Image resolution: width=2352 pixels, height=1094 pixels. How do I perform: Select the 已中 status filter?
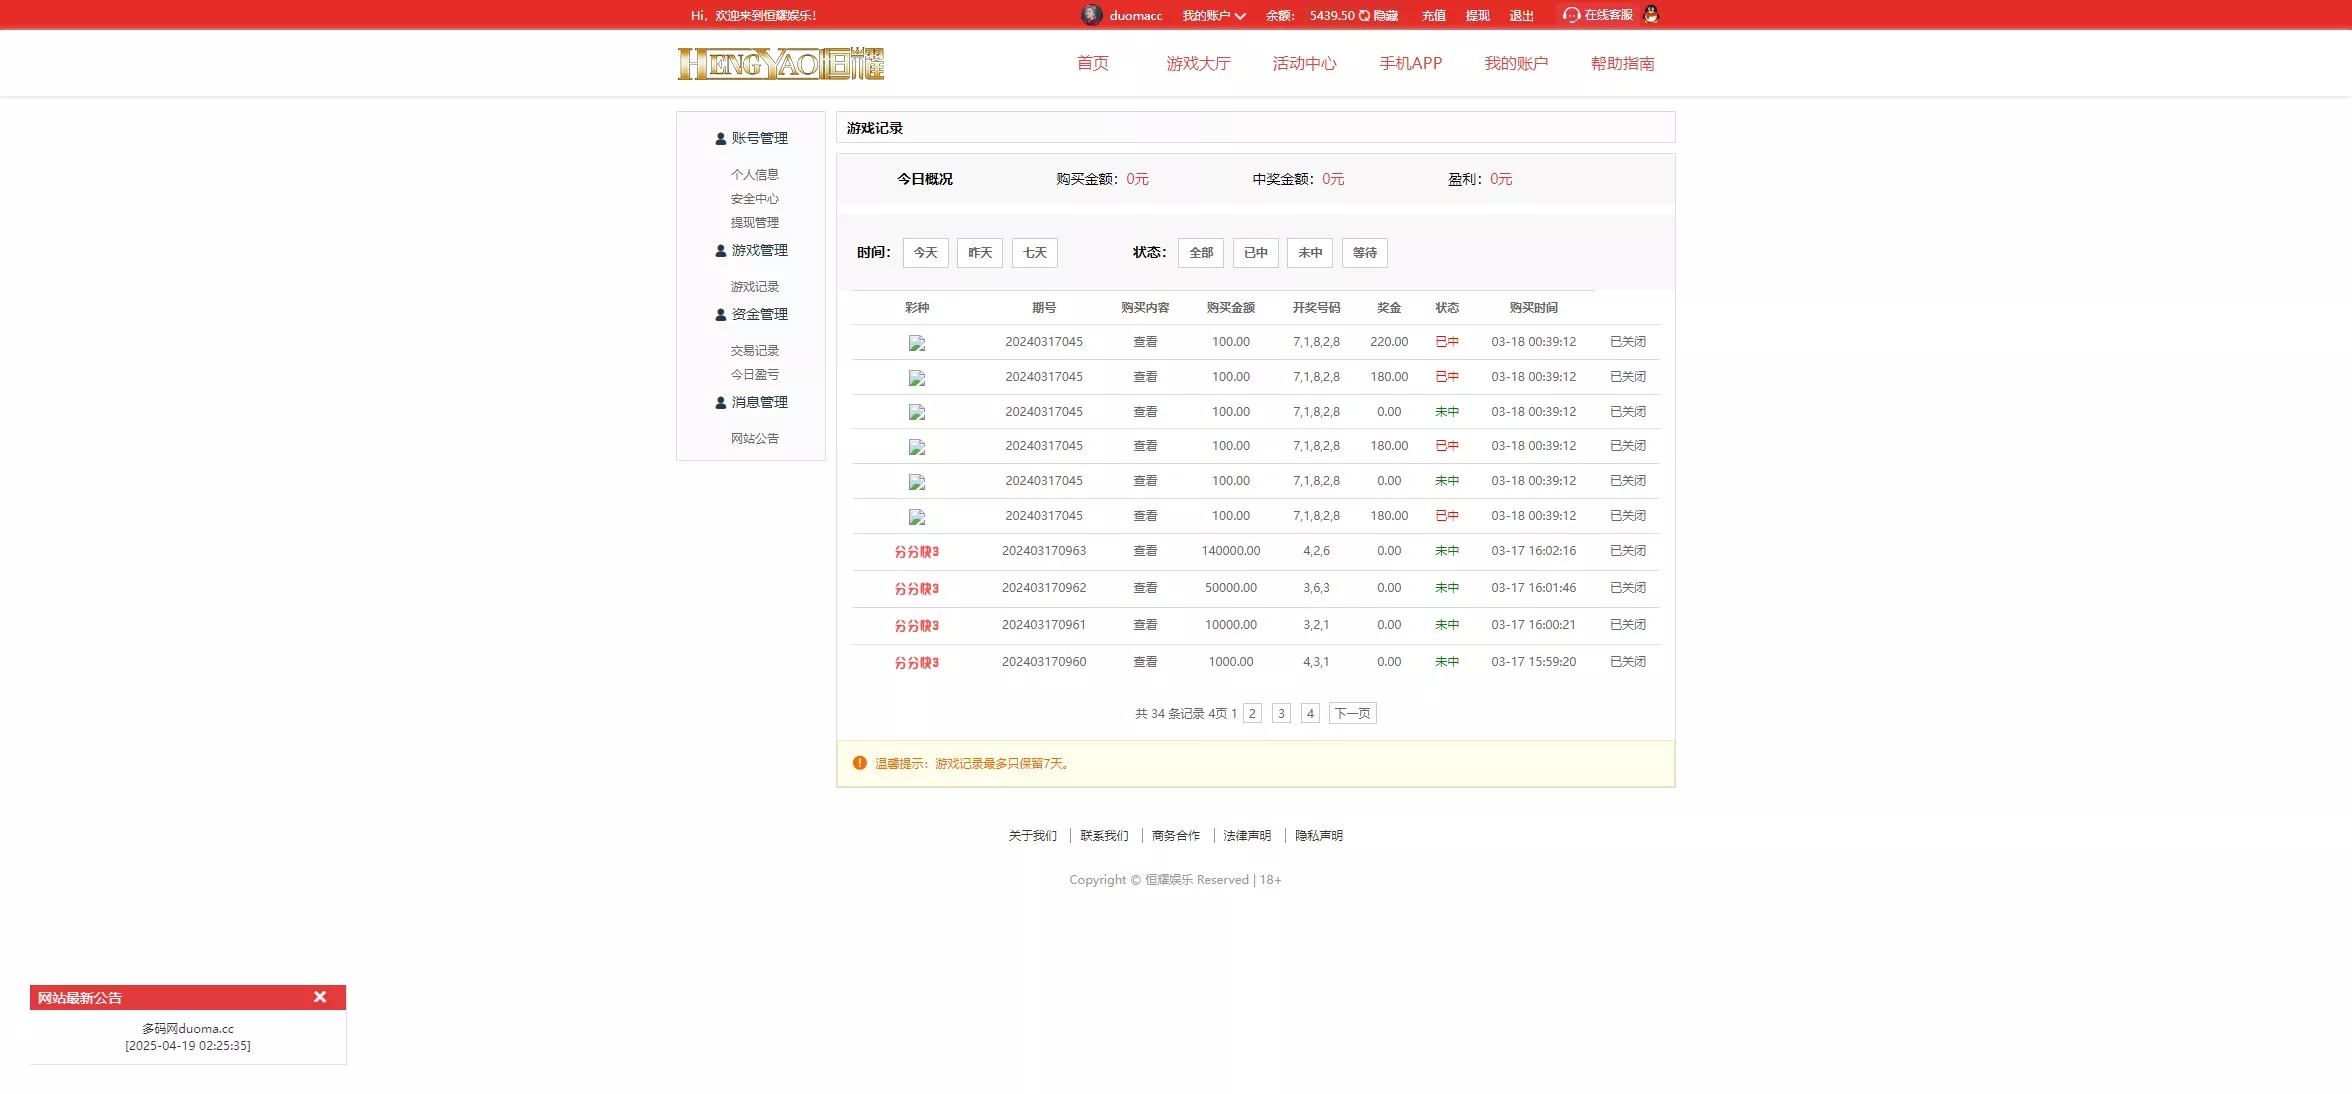pos(1255,253)
